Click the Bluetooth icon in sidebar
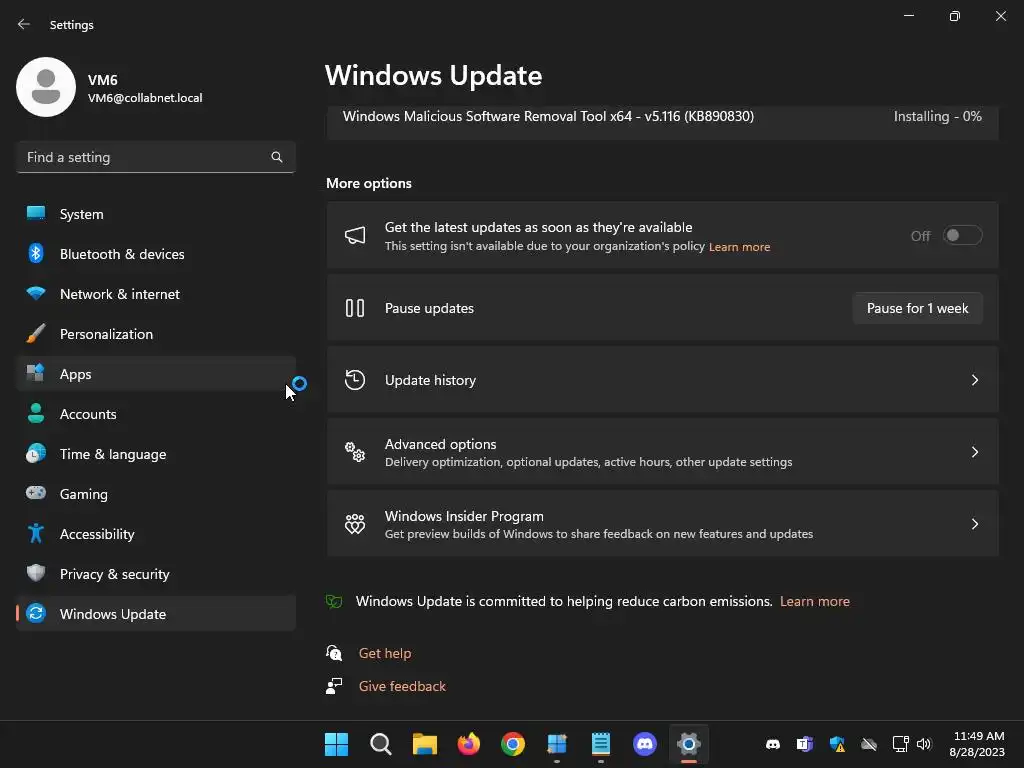The height and width of the screenshot is (768, 1024). tap(36, 253)
